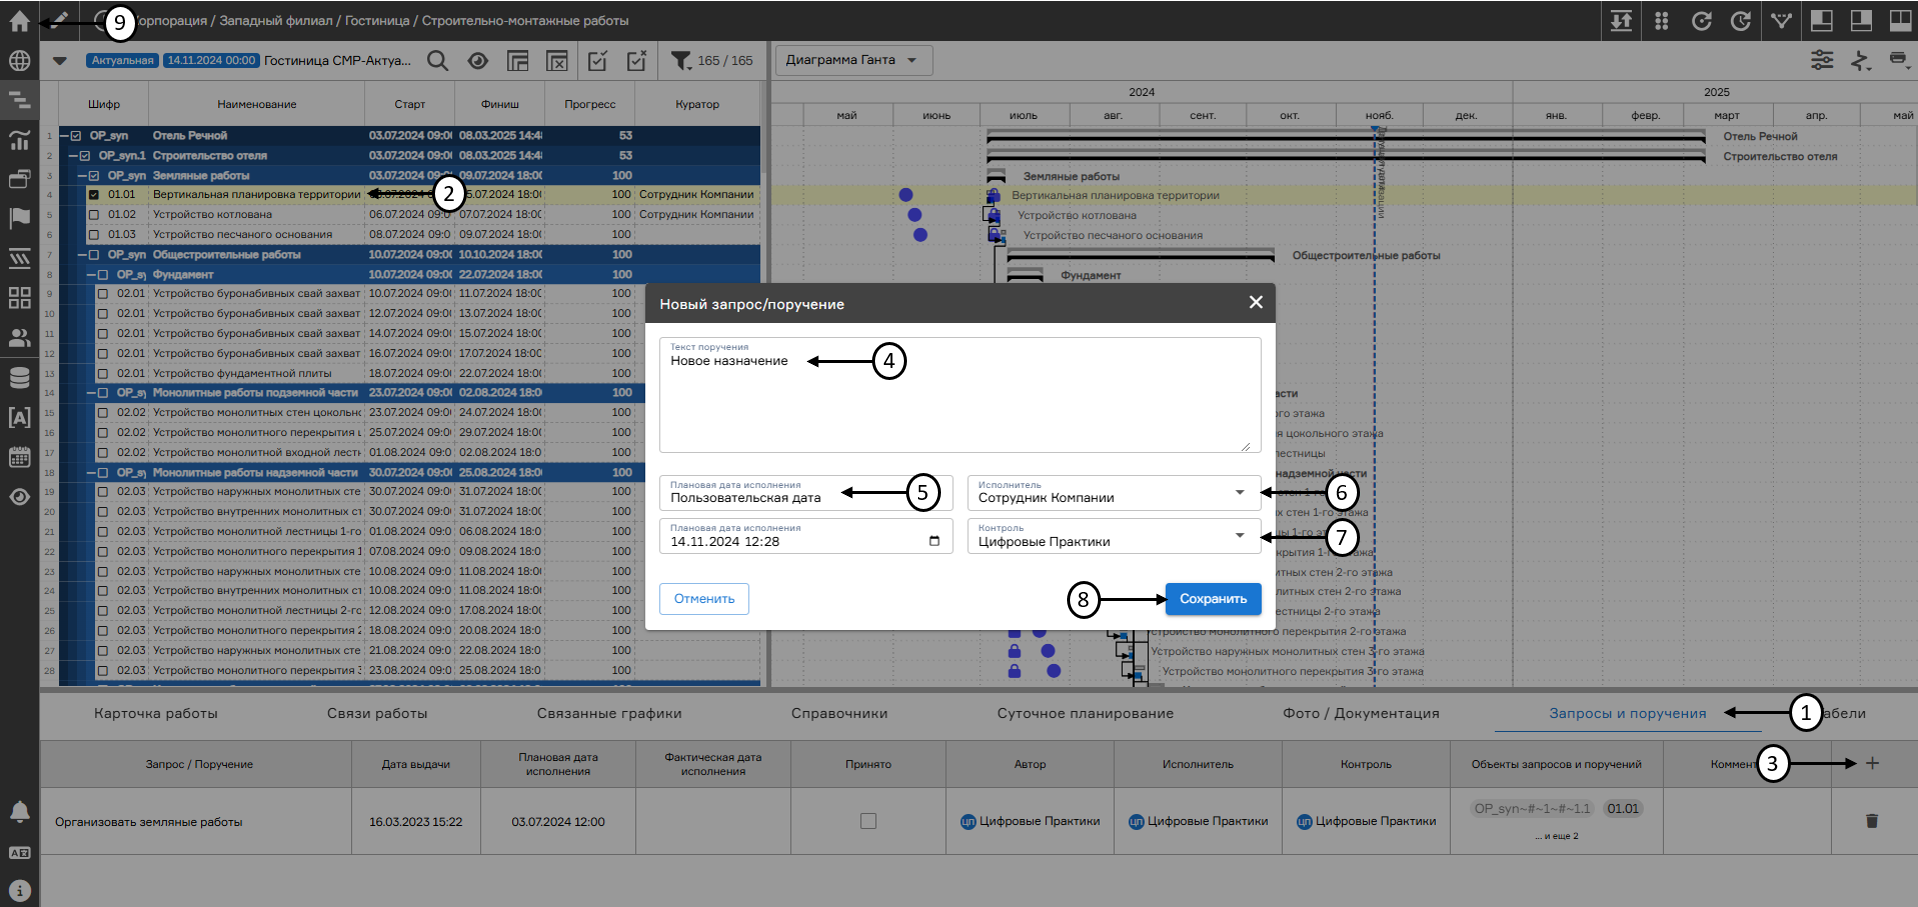Open search in the schedule toolbar
The height and width of the screenshot is (907, 1918).
pyautogui.click(x=437, y=61)
